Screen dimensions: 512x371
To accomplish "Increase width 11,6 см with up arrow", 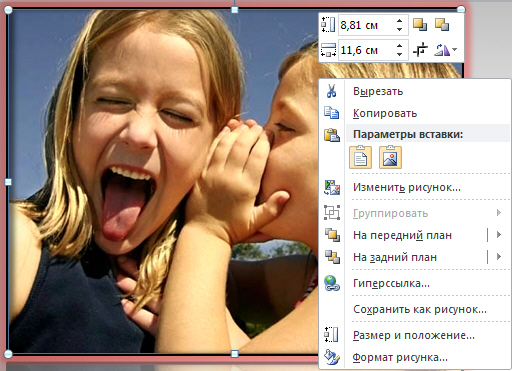I will [x=400, y=46].
